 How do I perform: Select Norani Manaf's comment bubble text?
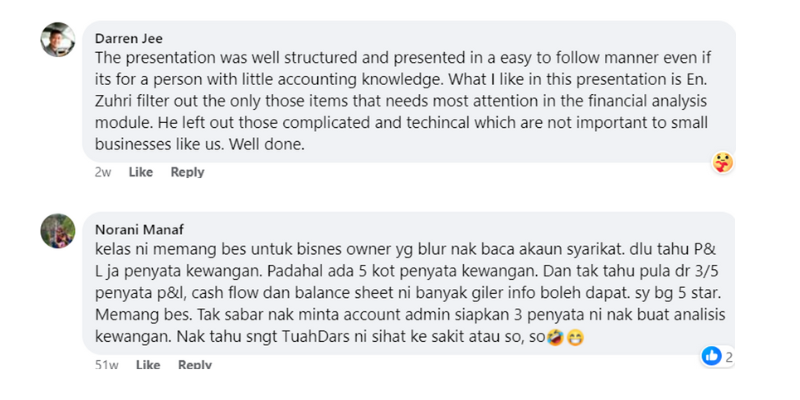[x=410, y=293]
